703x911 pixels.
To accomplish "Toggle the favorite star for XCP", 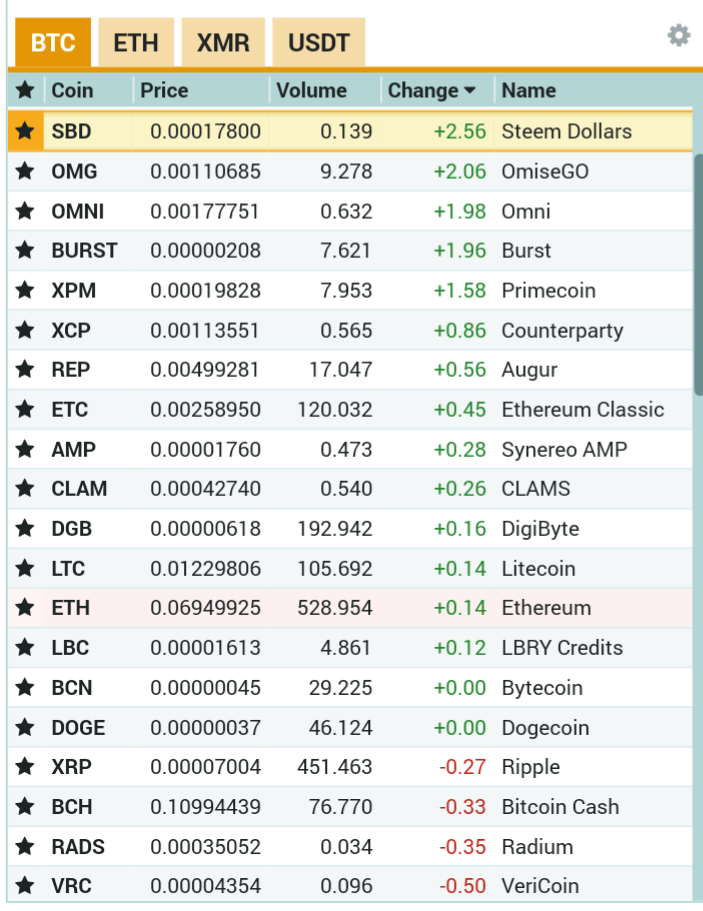I will (25, 330).
